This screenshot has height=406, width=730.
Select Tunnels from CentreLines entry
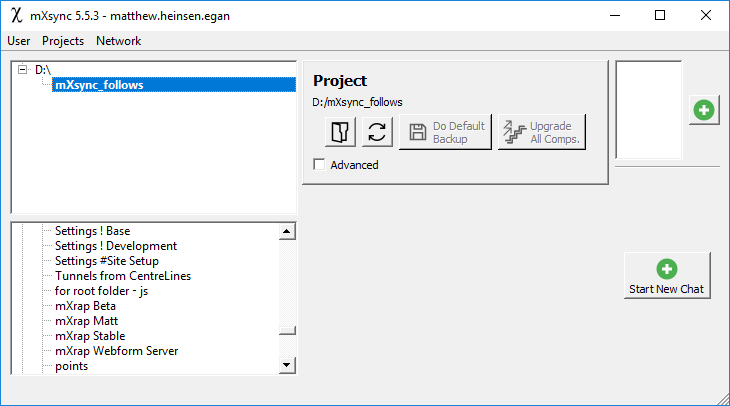pyautogui.click(x=123, y=276)
